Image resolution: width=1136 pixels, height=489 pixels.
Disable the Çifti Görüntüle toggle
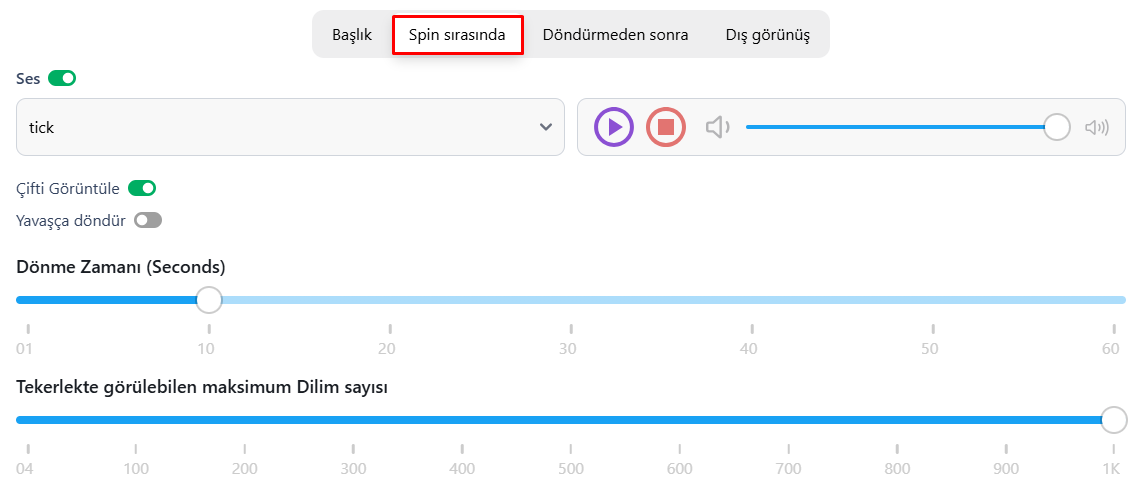142,188
